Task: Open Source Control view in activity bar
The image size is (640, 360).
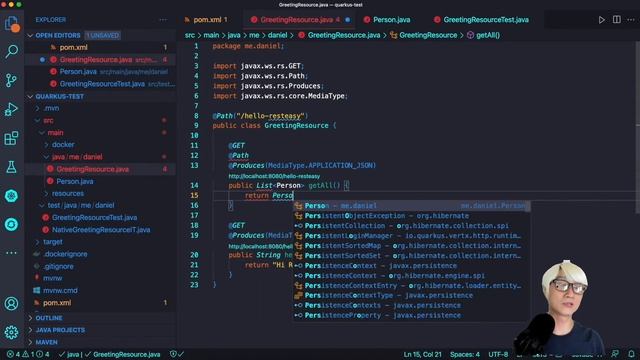Action: pos(11,80)
